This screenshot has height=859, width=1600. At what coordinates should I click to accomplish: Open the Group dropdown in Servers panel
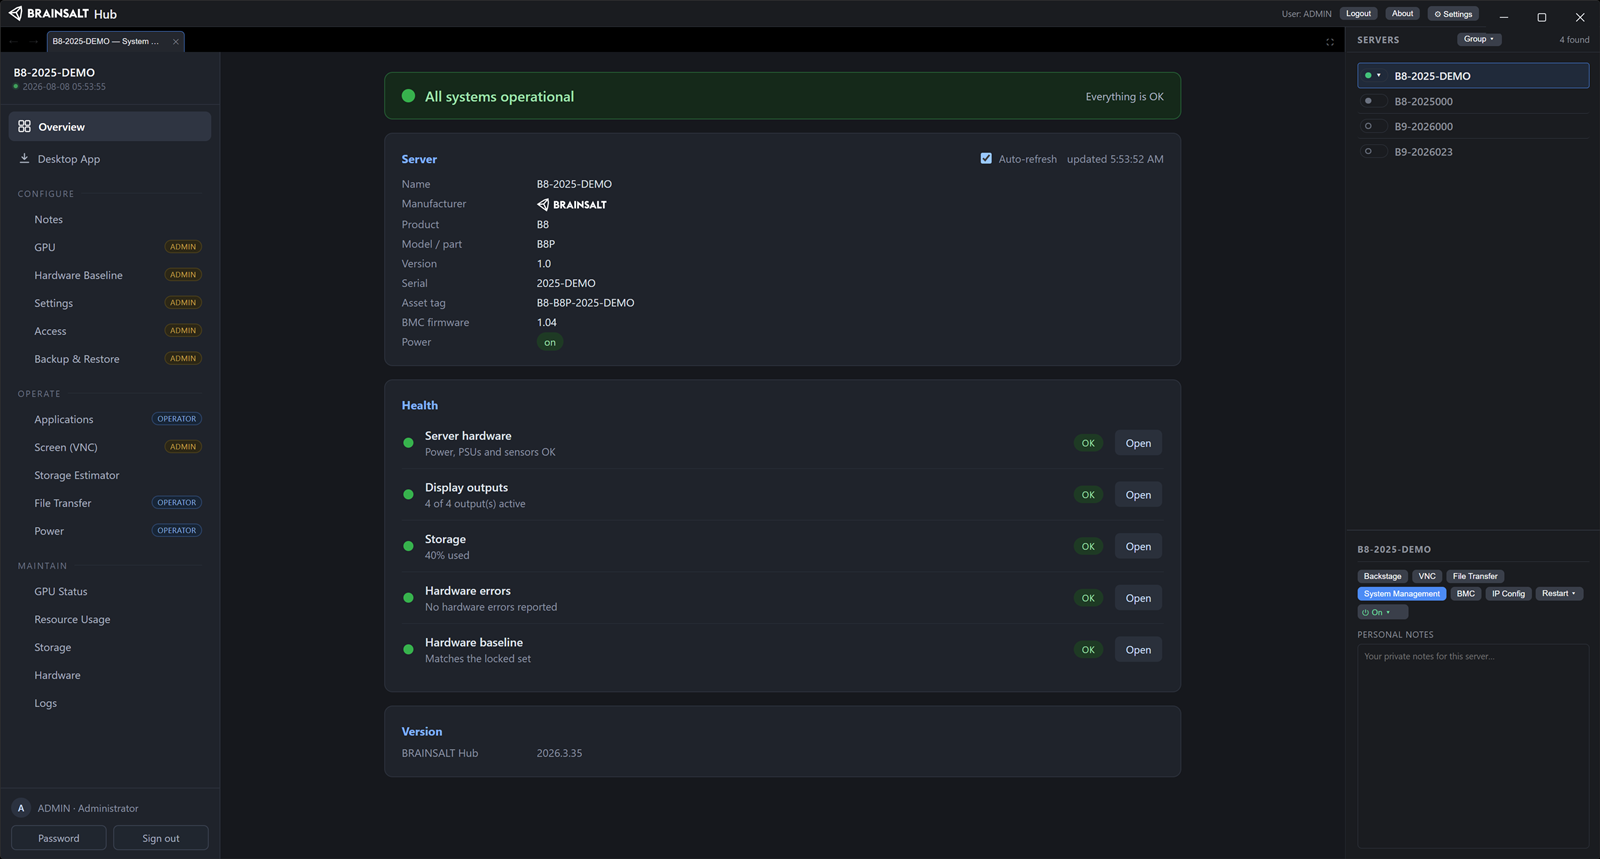point(1479,39)
